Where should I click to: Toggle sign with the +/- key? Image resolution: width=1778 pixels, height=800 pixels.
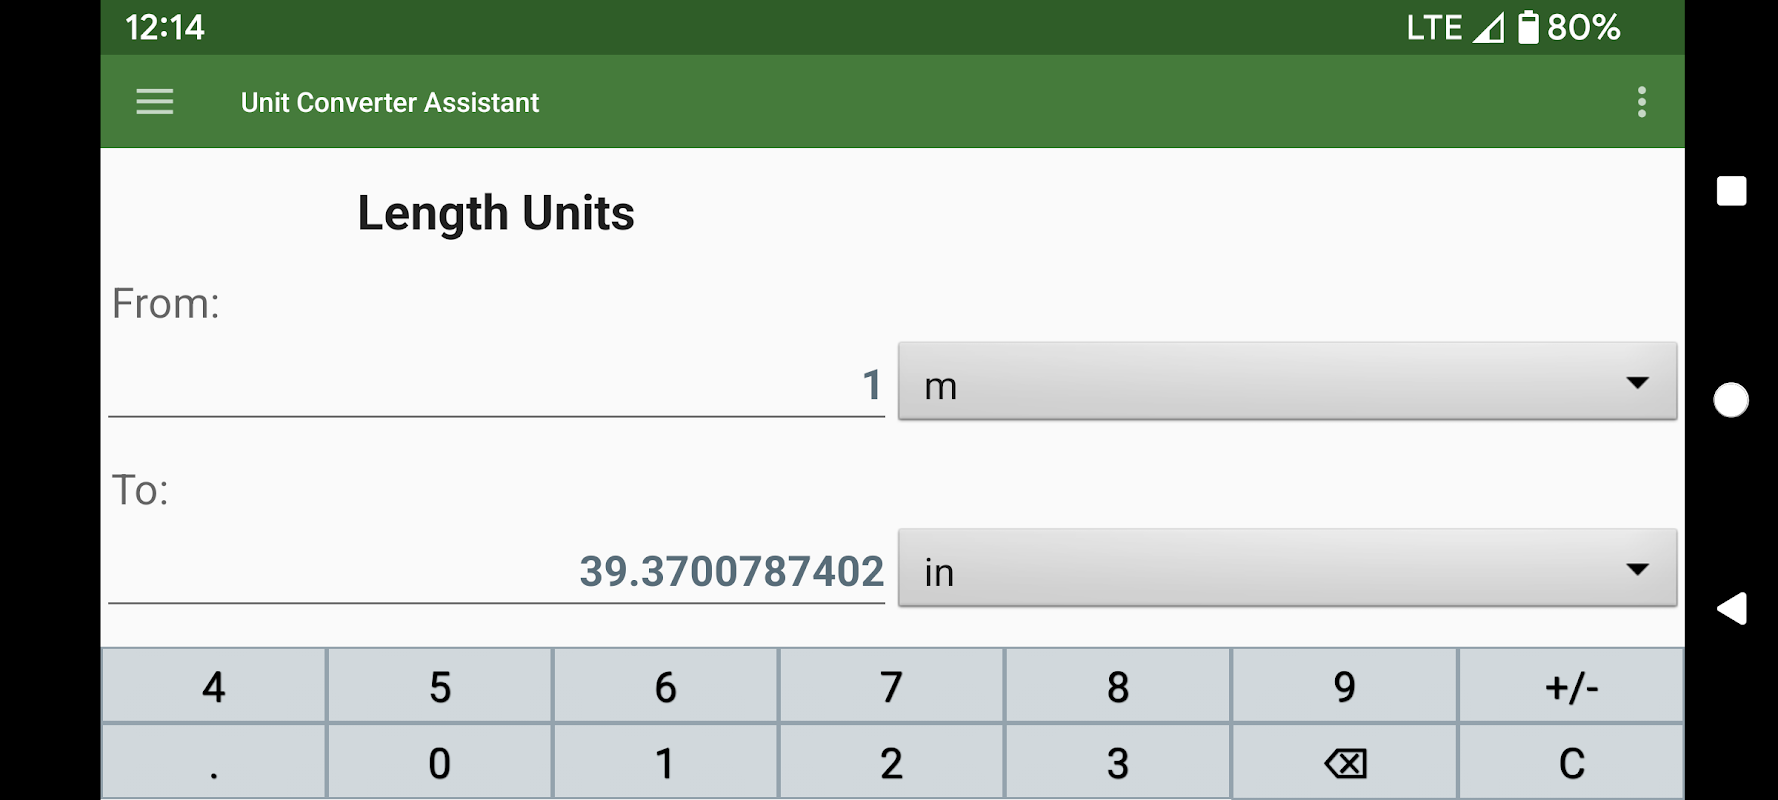pyautogui.click(x=1571, y=686)
